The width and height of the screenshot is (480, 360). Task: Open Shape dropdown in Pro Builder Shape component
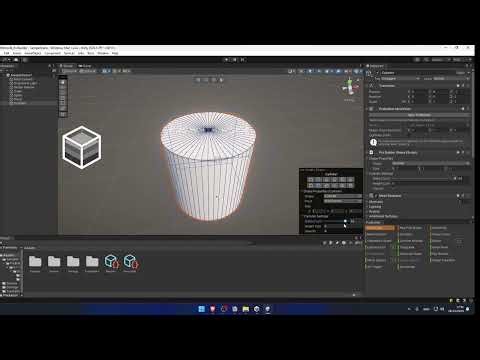point(431,163)
